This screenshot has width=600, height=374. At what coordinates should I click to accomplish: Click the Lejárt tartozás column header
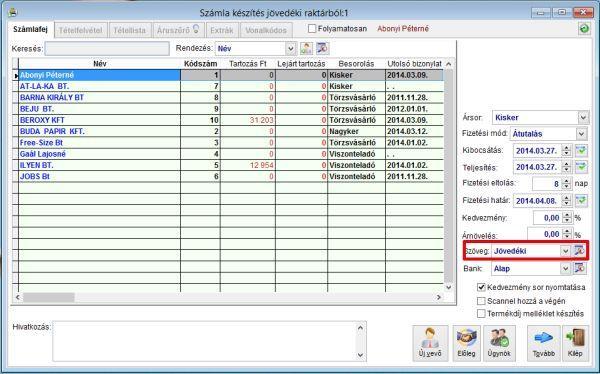pyautogui.click(x=301, y=64)
